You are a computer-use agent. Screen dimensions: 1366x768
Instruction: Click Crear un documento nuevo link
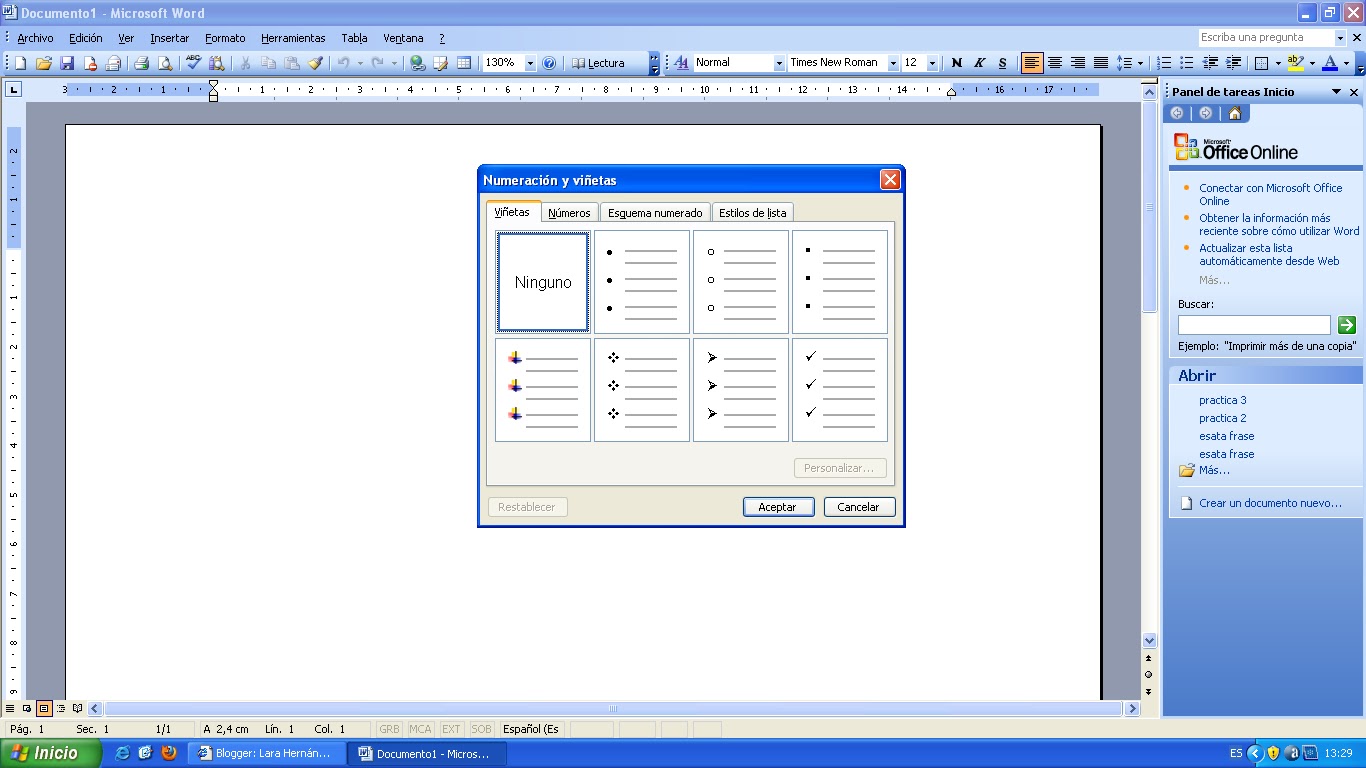pos(1270,503)
